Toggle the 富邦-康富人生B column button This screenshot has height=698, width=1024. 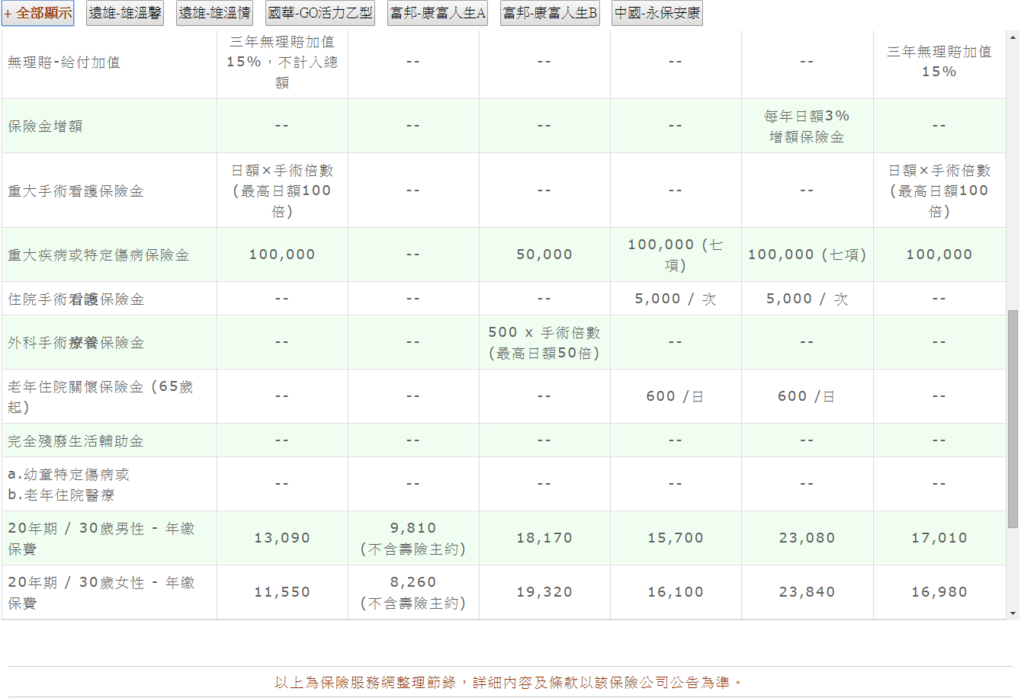550,13
